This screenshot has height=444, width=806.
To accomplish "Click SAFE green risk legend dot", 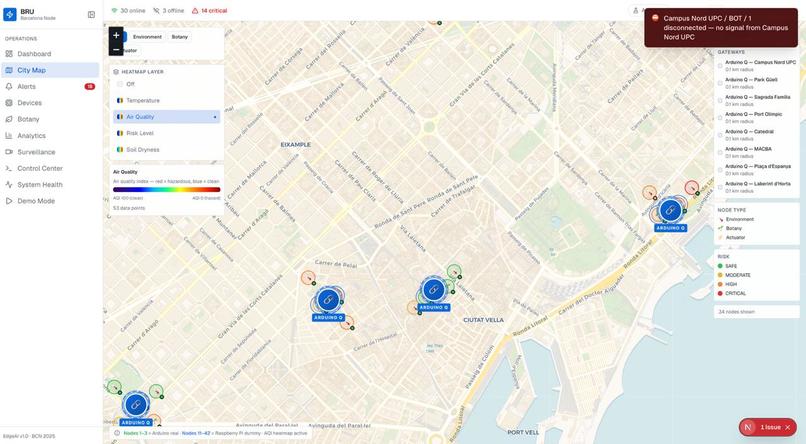I will click(x=720, y=266).
